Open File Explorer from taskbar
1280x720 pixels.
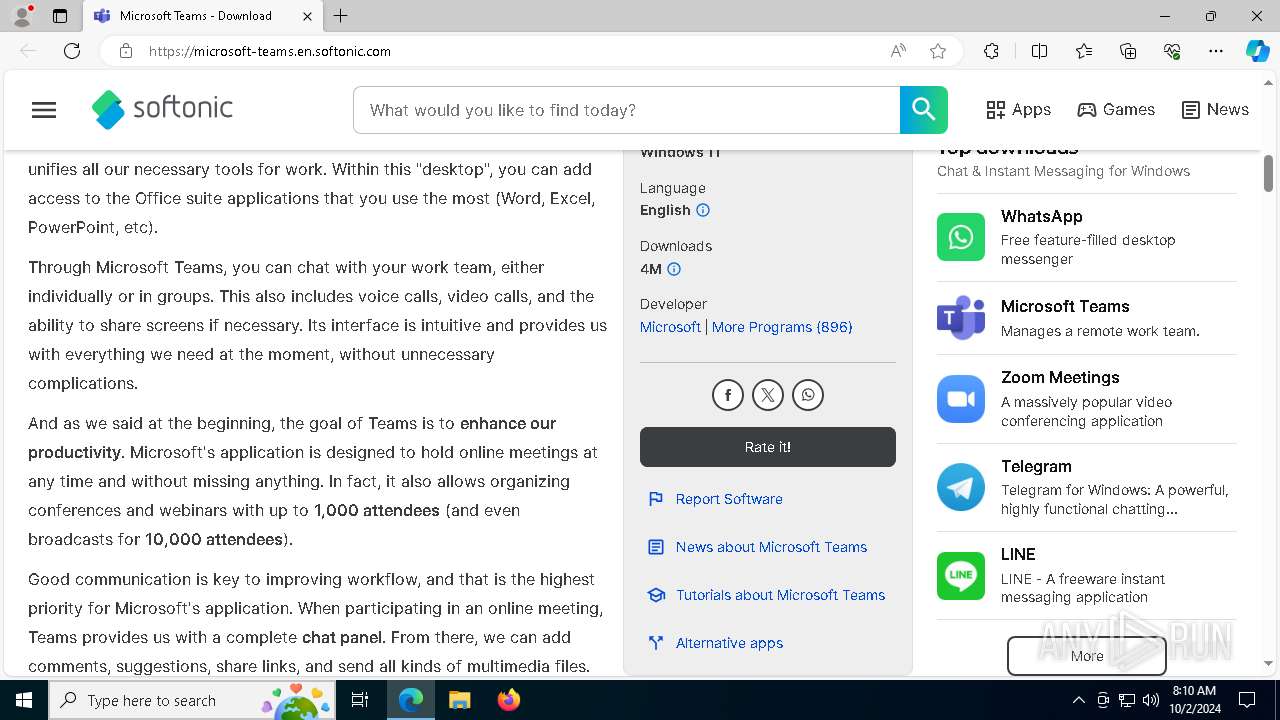pos(459,700)
